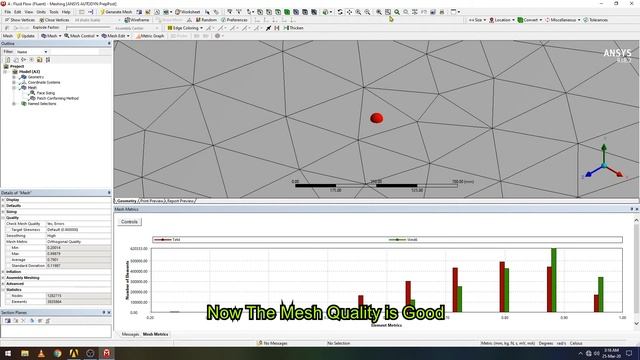Click the Controls button in Mesh Metrics
Image resolution: width=640 pixels, height=360 pixels.
129,222
